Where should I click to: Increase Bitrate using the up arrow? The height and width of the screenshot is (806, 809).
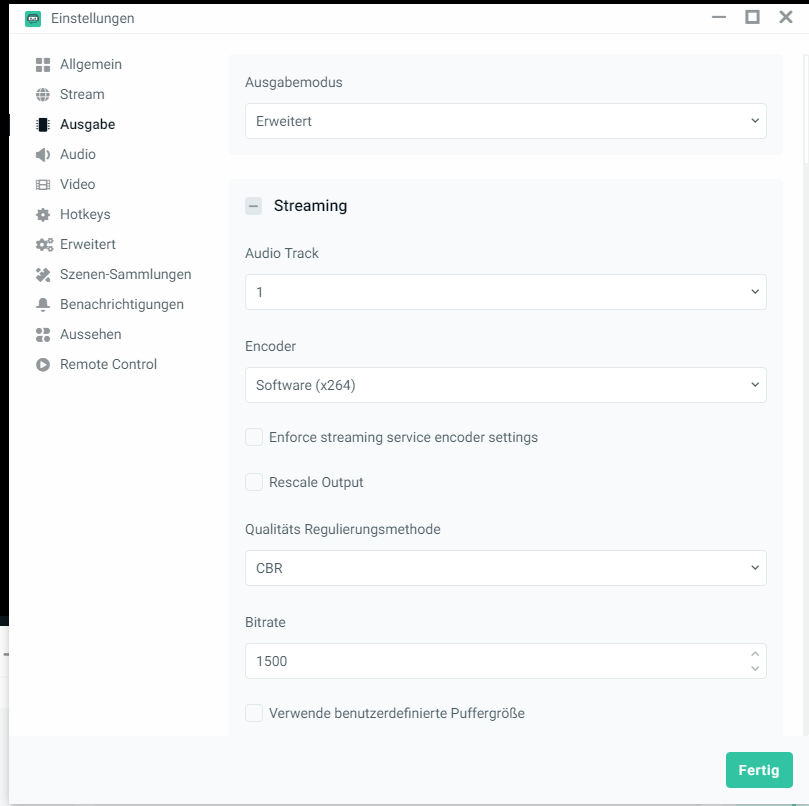pos(754,654)
